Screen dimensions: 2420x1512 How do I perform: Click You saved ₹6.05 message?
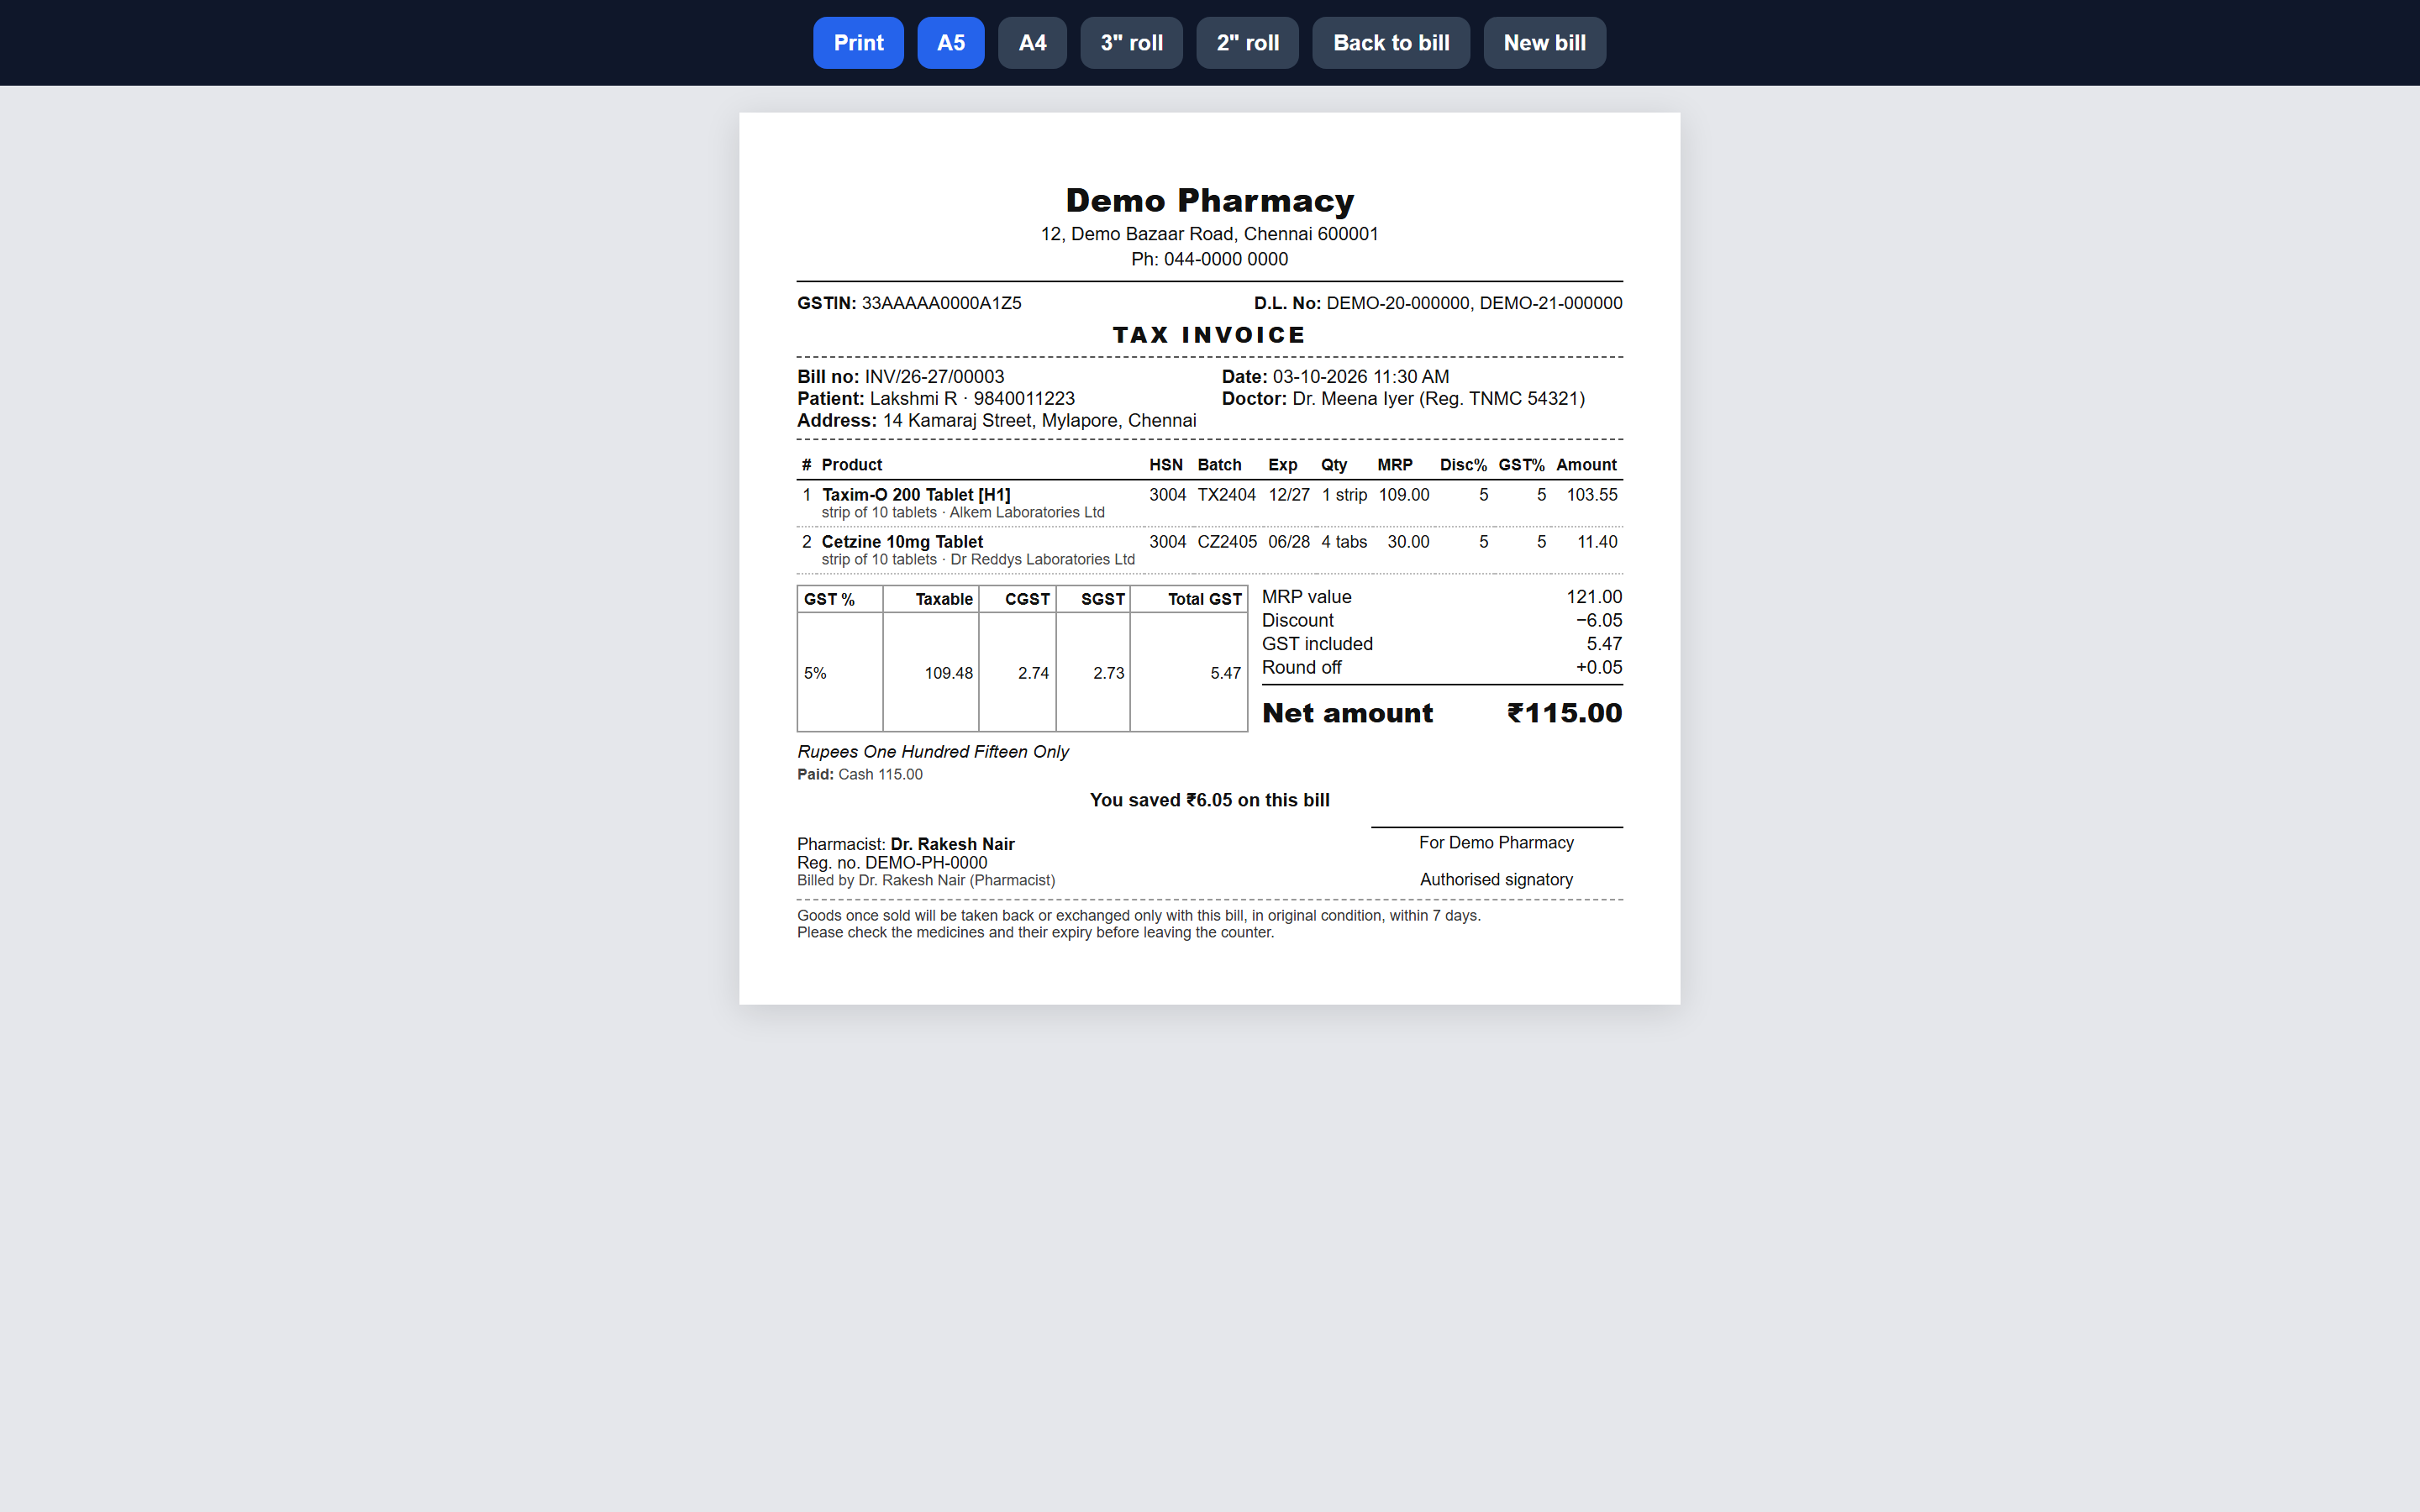1209,800
